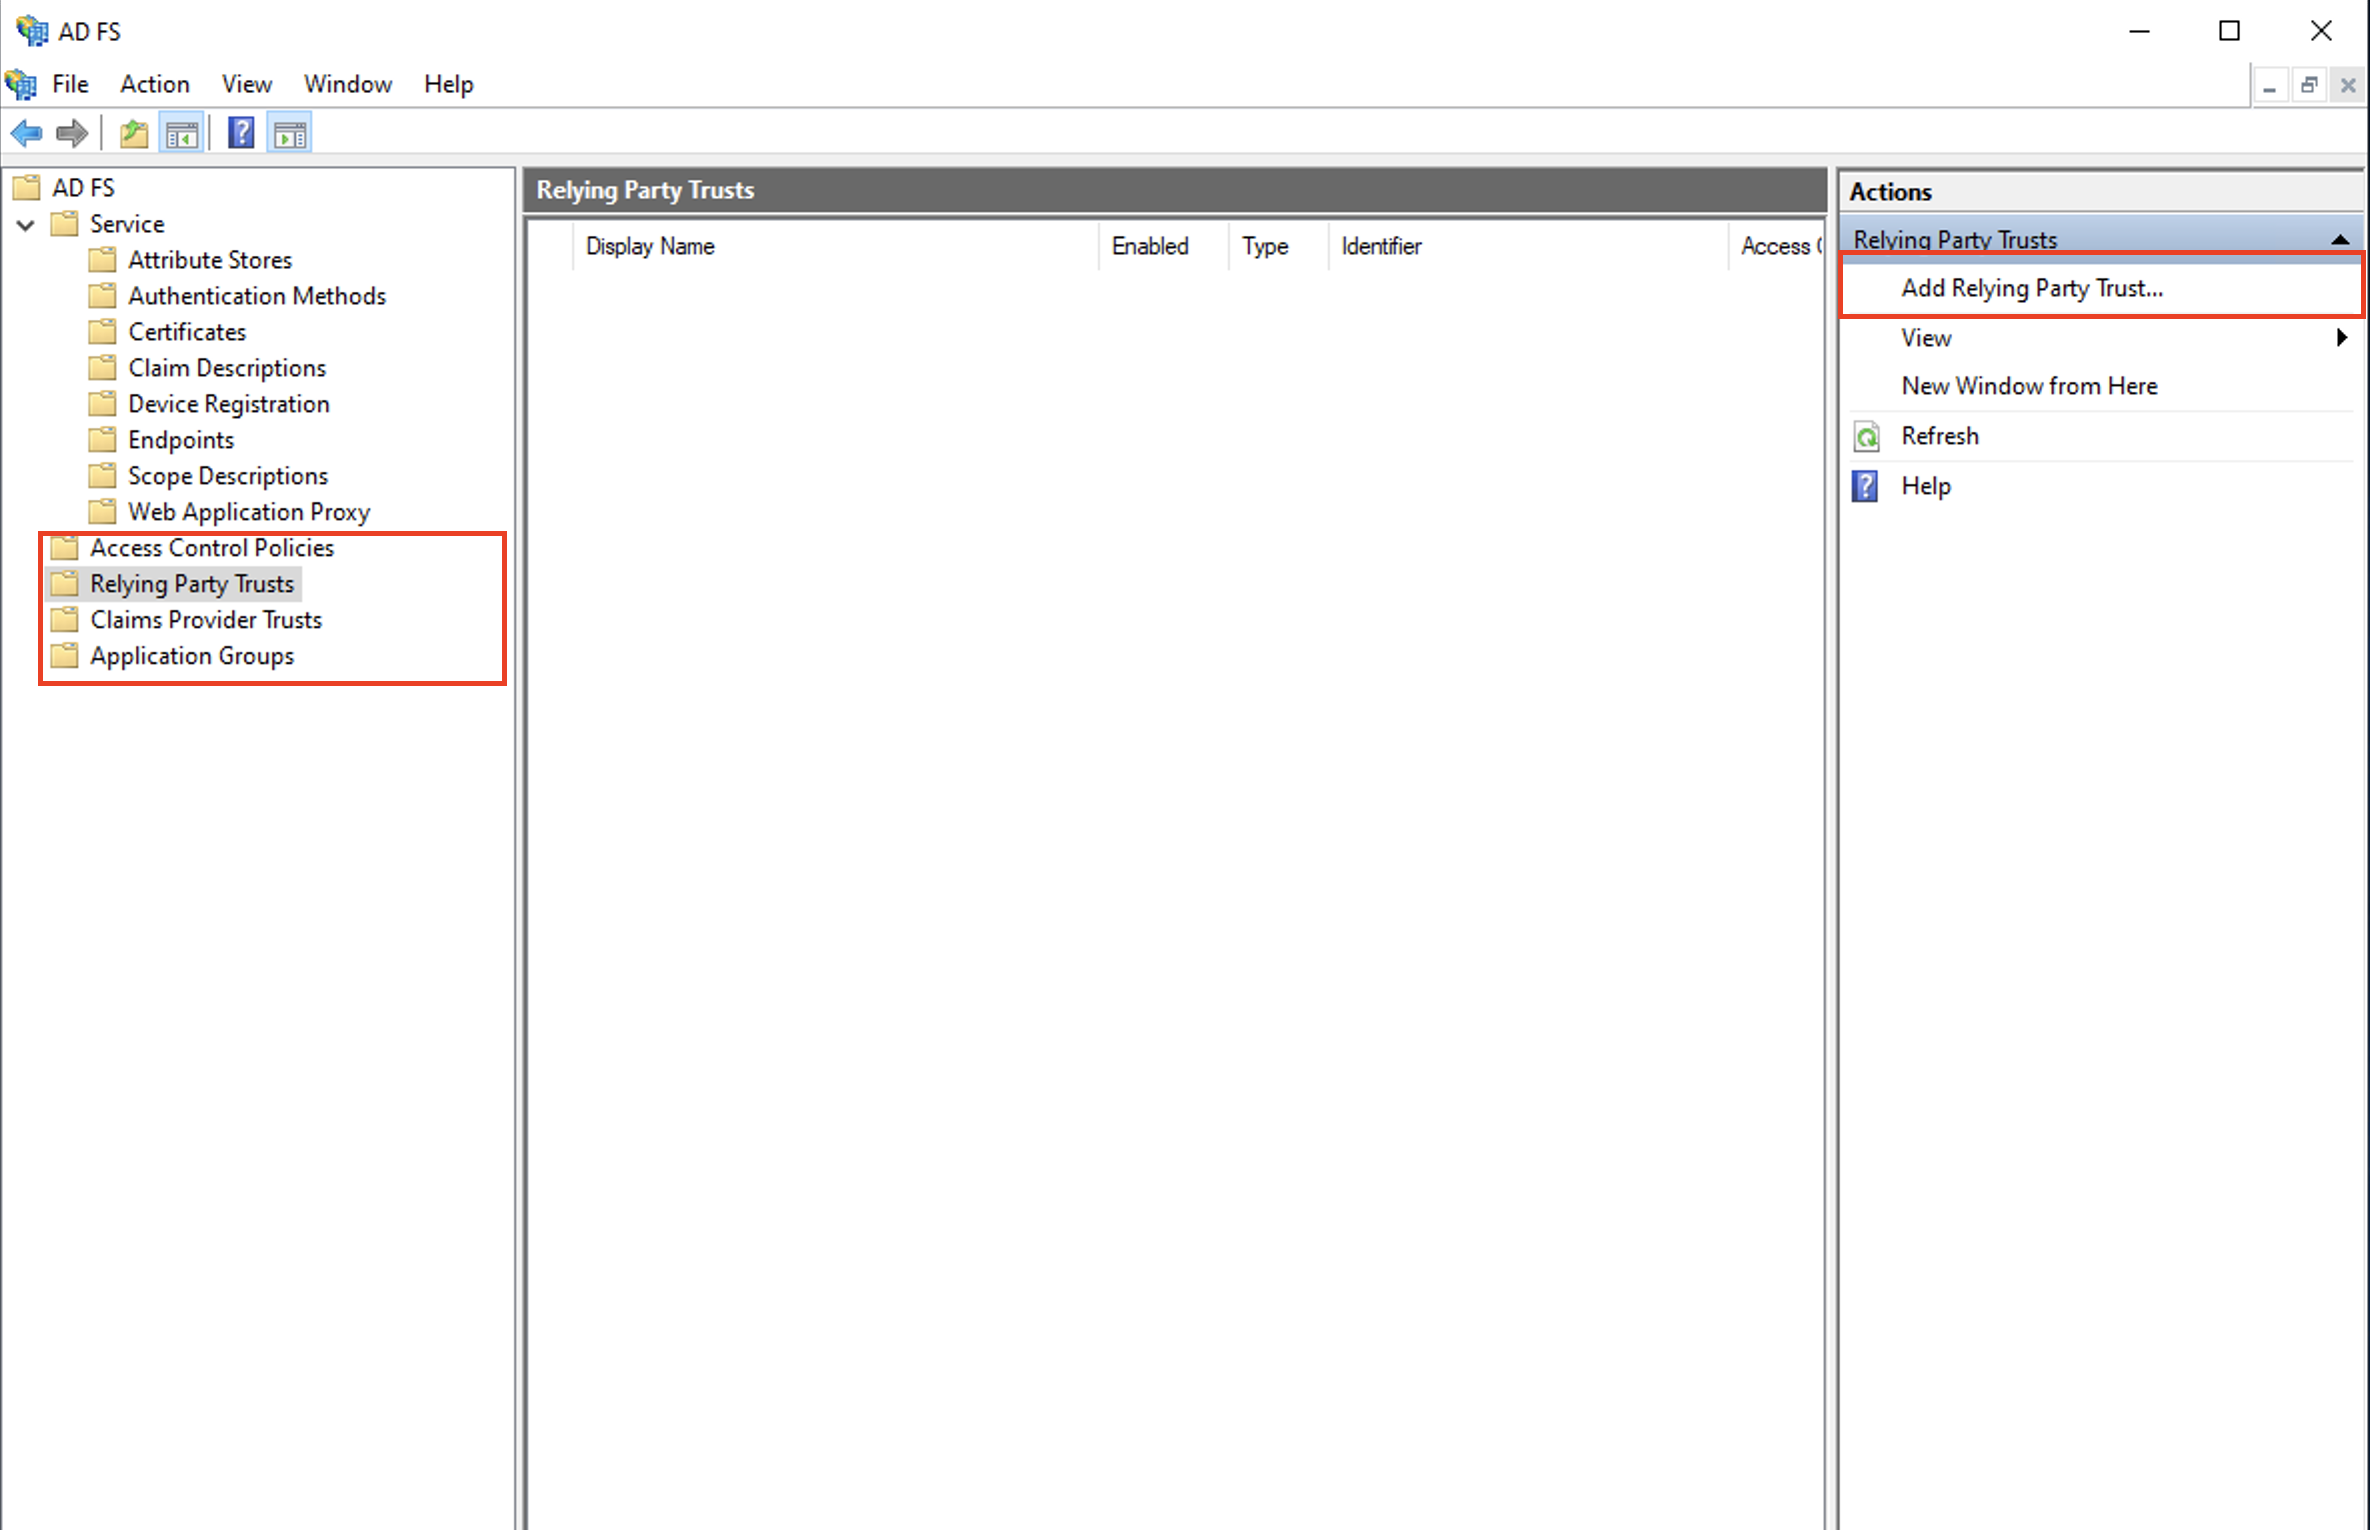Maximize the AD FS window

click(x=2229, y=31)
